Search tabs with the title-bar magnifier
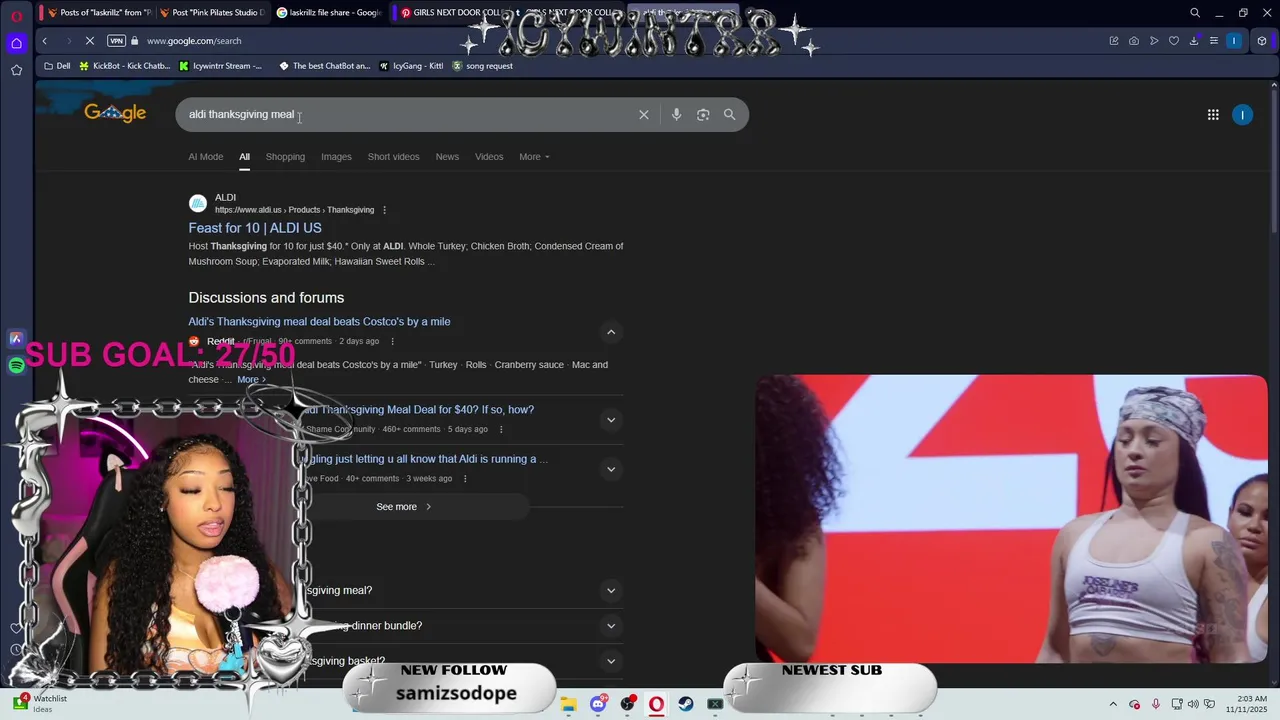This screenshot has height=720, width=1280. (1195, 13)
